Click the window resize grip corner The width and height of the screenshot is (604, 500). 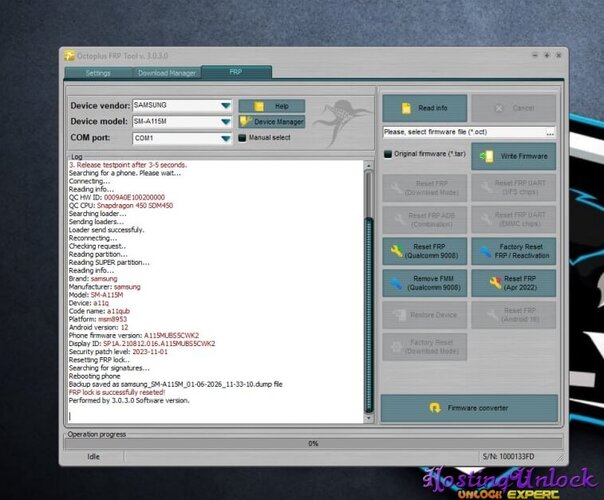tap(560, 458)
